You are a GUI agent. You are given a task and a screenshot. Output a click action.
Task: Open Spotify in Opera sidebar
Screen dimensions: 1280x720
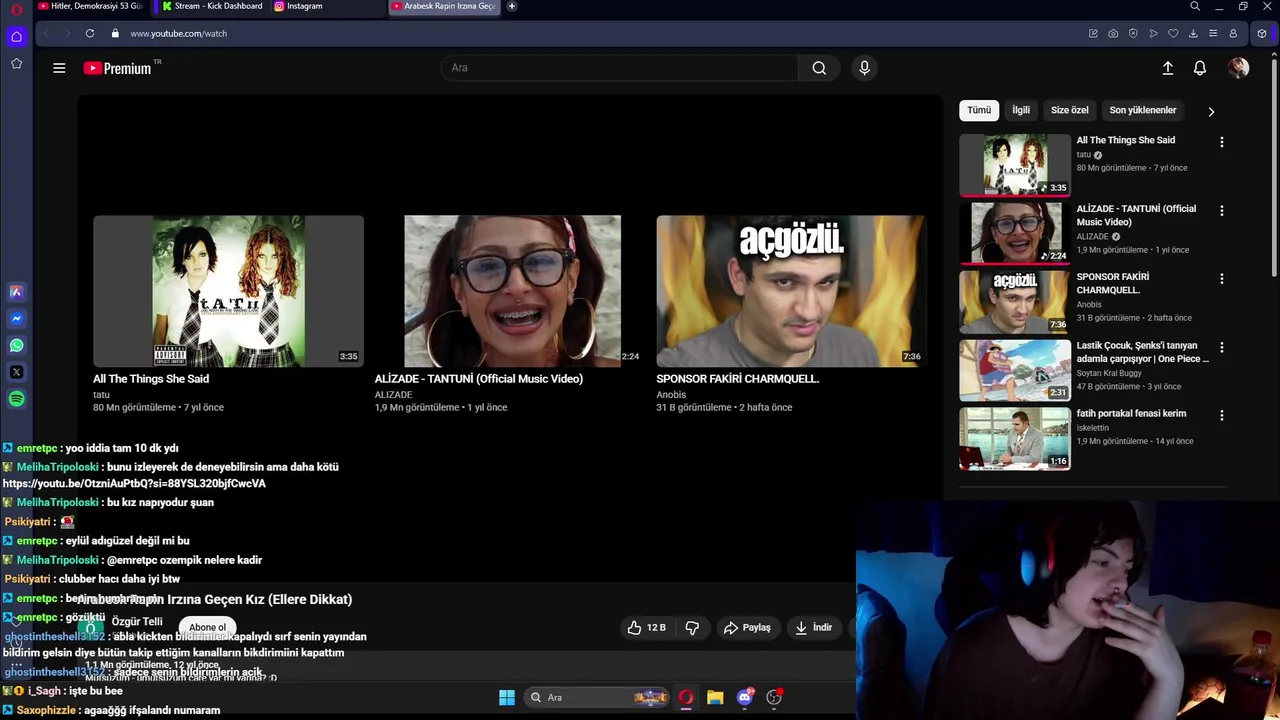click(x=16, y=399)
